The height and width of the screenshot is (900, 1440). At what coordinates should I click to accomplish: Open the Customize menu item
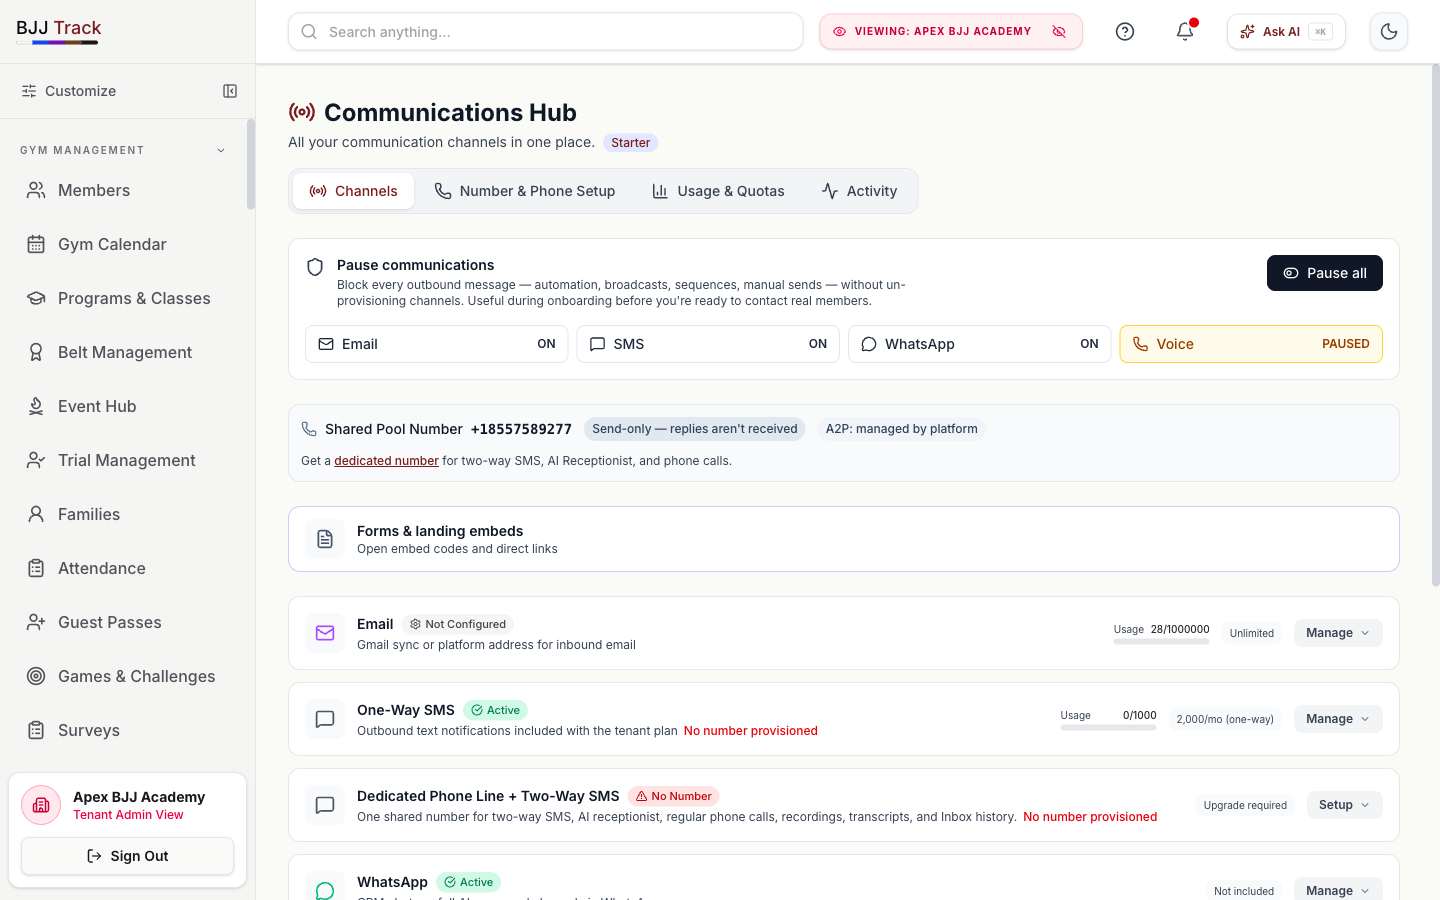pyautogui.click(x=68, y=91)
